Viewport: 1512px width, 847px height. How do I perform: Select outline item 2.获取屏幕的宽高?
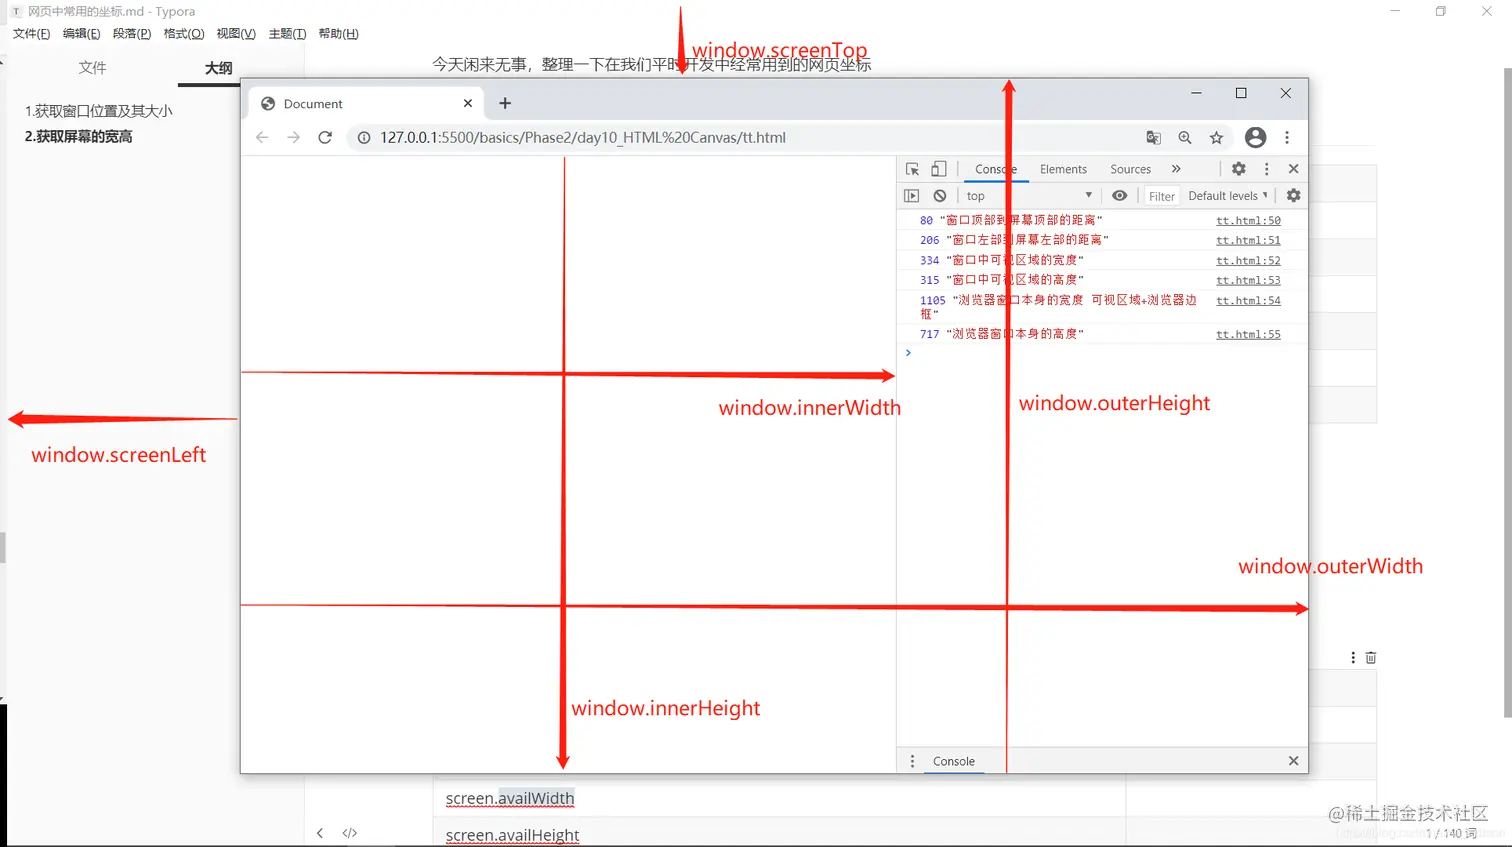78,137
